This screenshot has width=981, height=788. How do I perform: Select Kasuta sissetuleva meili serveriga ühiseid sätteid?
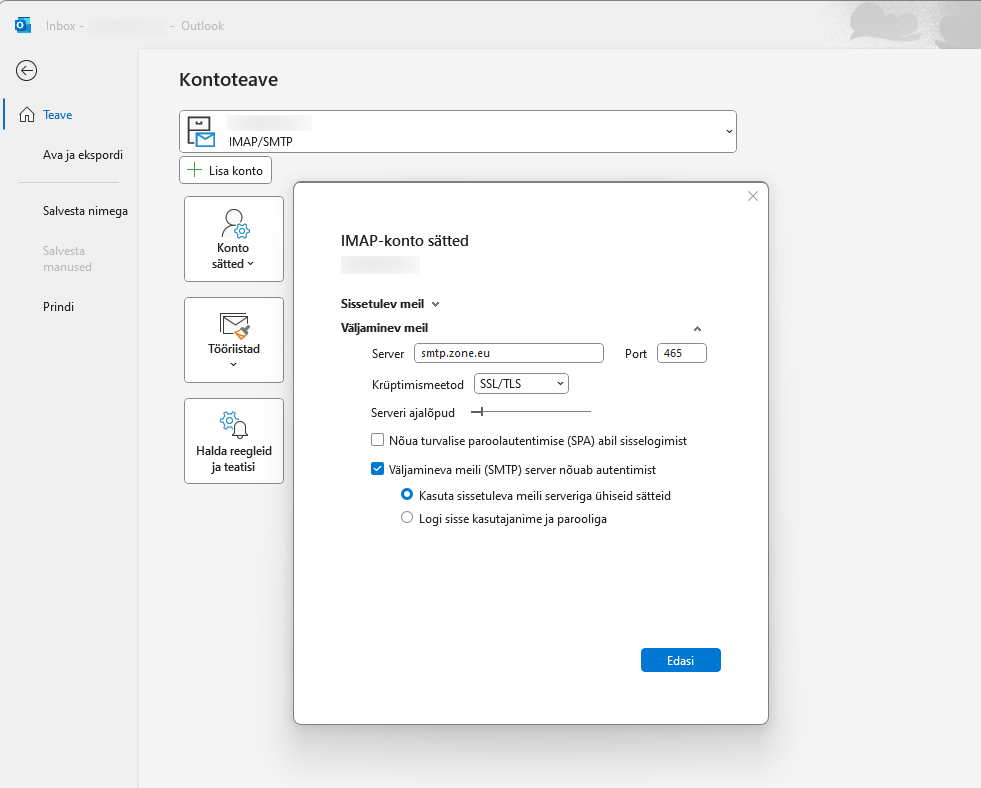pos(407,495)
